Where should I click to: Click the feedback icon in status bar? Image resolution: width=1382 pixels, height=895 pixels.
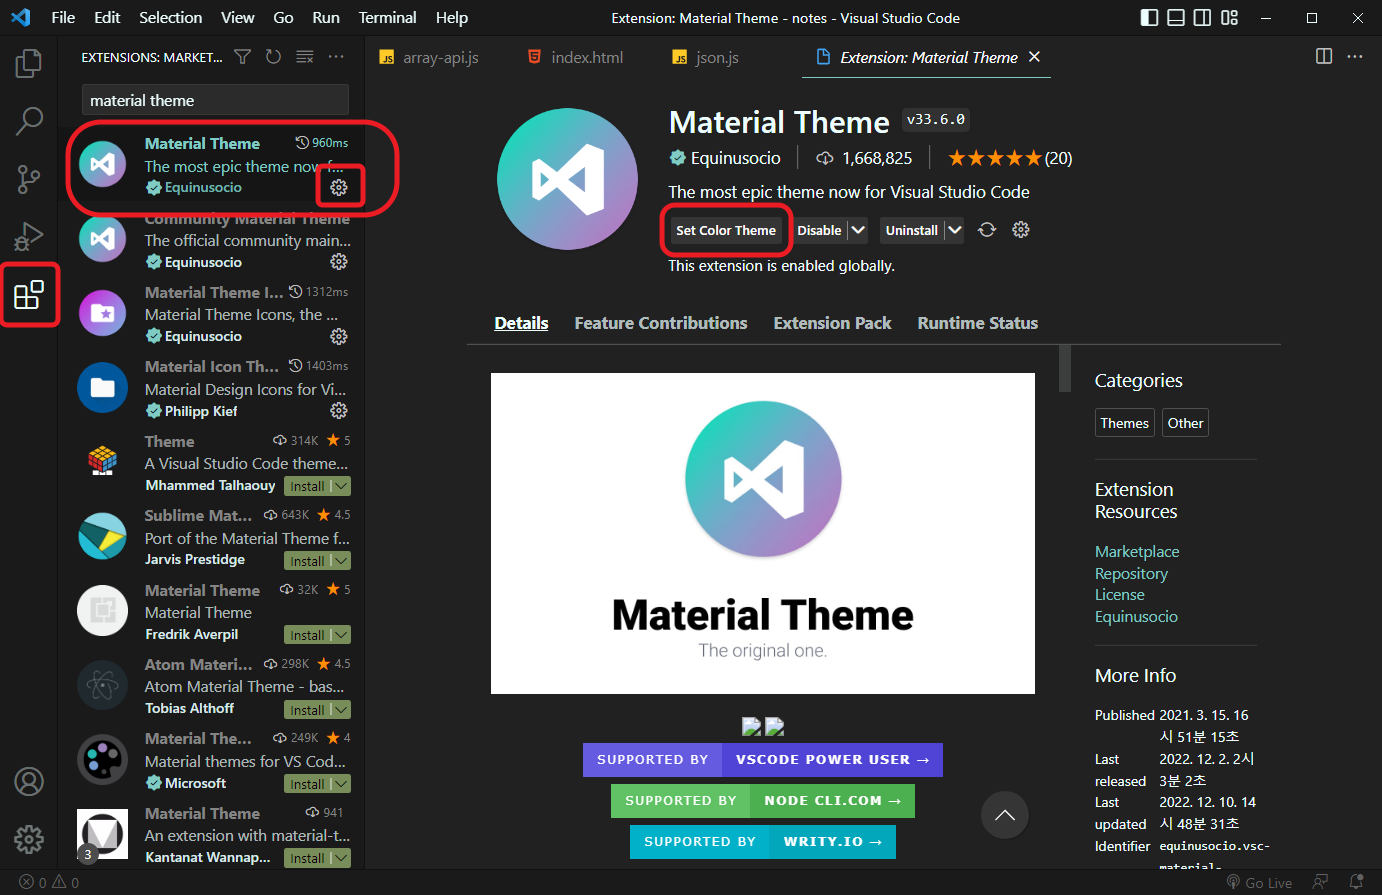1320,882
